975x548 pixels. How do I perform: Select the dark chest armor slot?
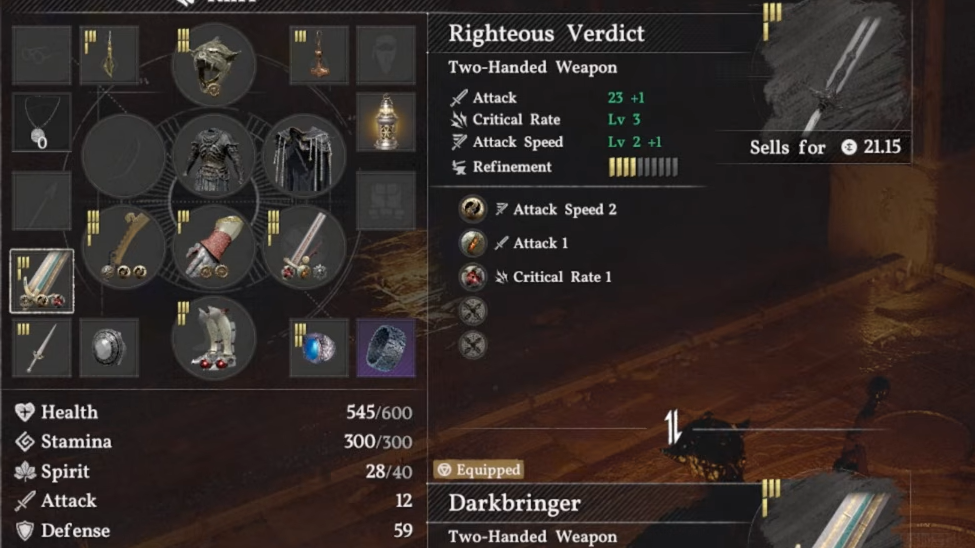(213, 157)
